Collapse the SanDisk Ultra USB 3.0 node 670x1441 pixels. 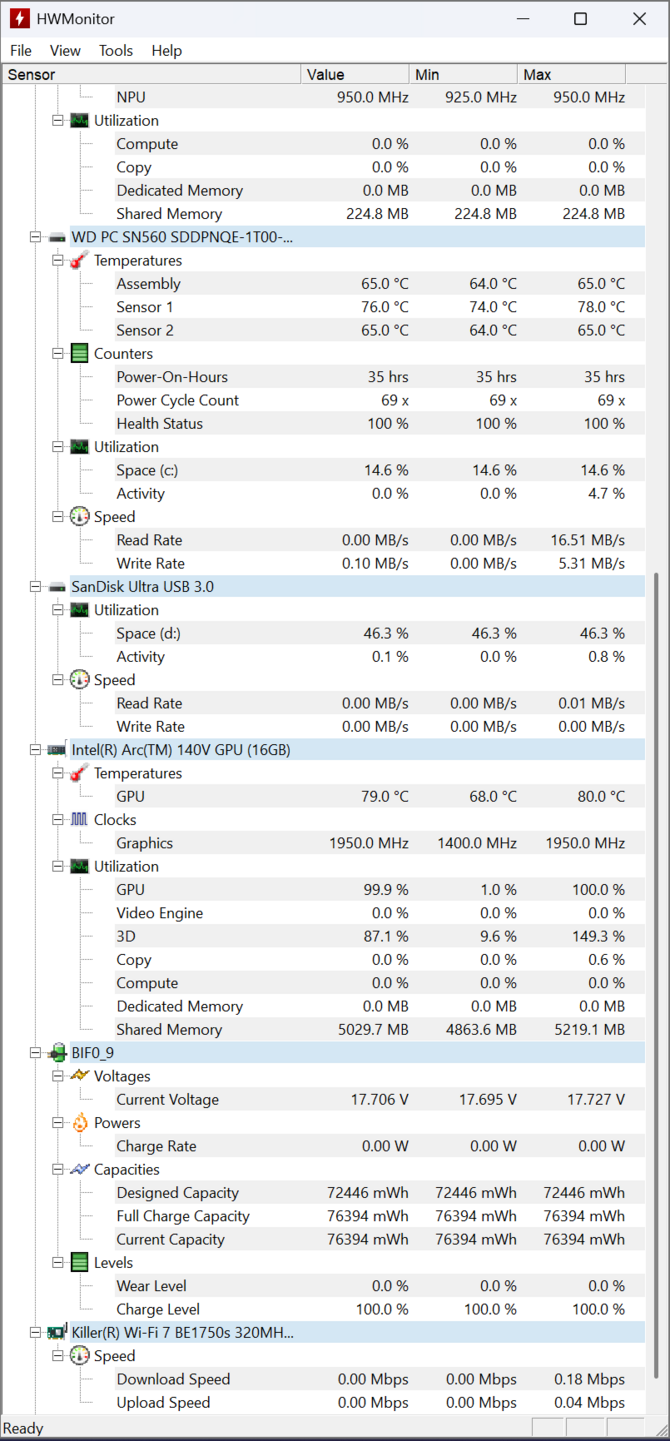(x=35, y=587)
